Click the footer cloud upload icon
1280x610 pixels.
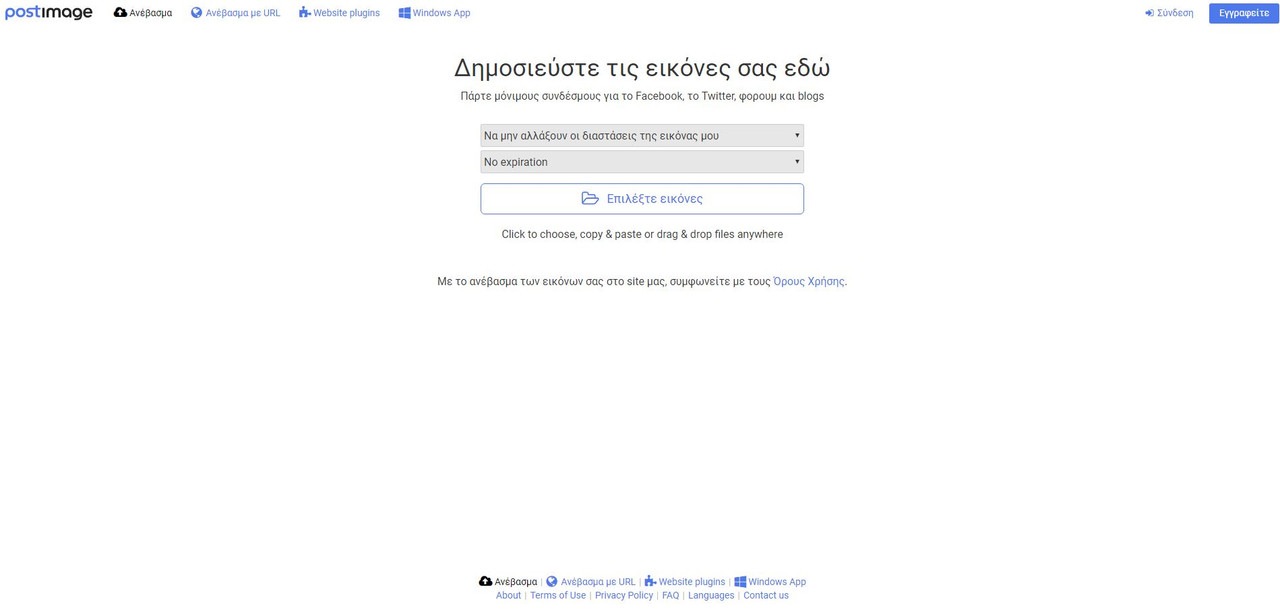[x=485, y=582]
